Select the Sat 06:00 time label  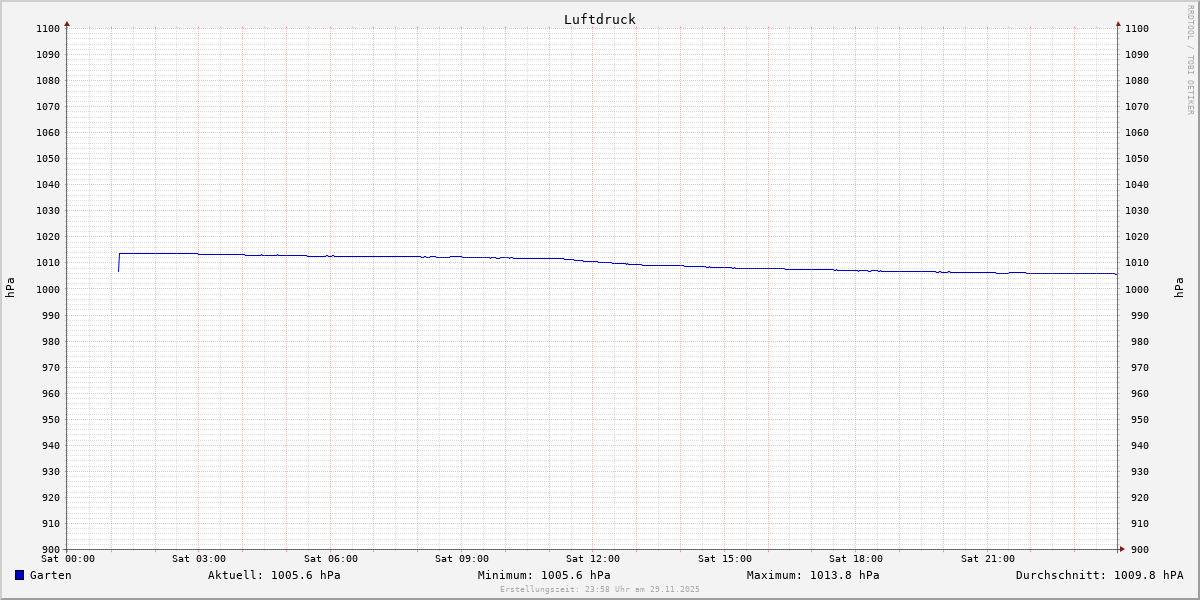(x=330, y=559)
